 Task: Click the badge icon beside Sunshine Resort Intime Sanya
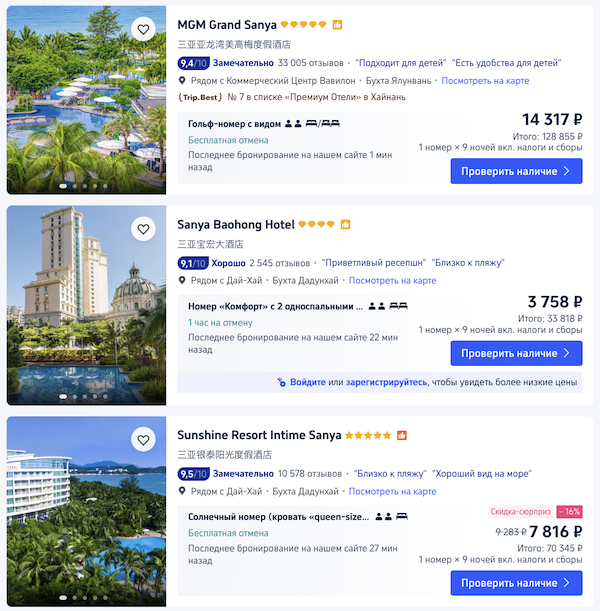coord(402,436)
